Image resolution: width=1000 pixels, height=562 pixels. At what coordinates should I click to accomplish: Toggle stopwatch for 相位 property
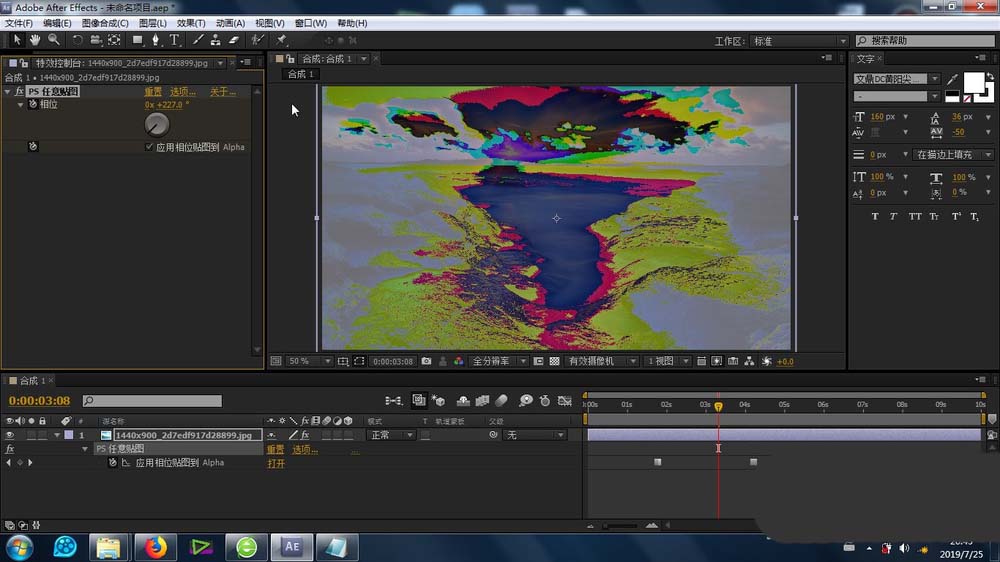(32, 104)
